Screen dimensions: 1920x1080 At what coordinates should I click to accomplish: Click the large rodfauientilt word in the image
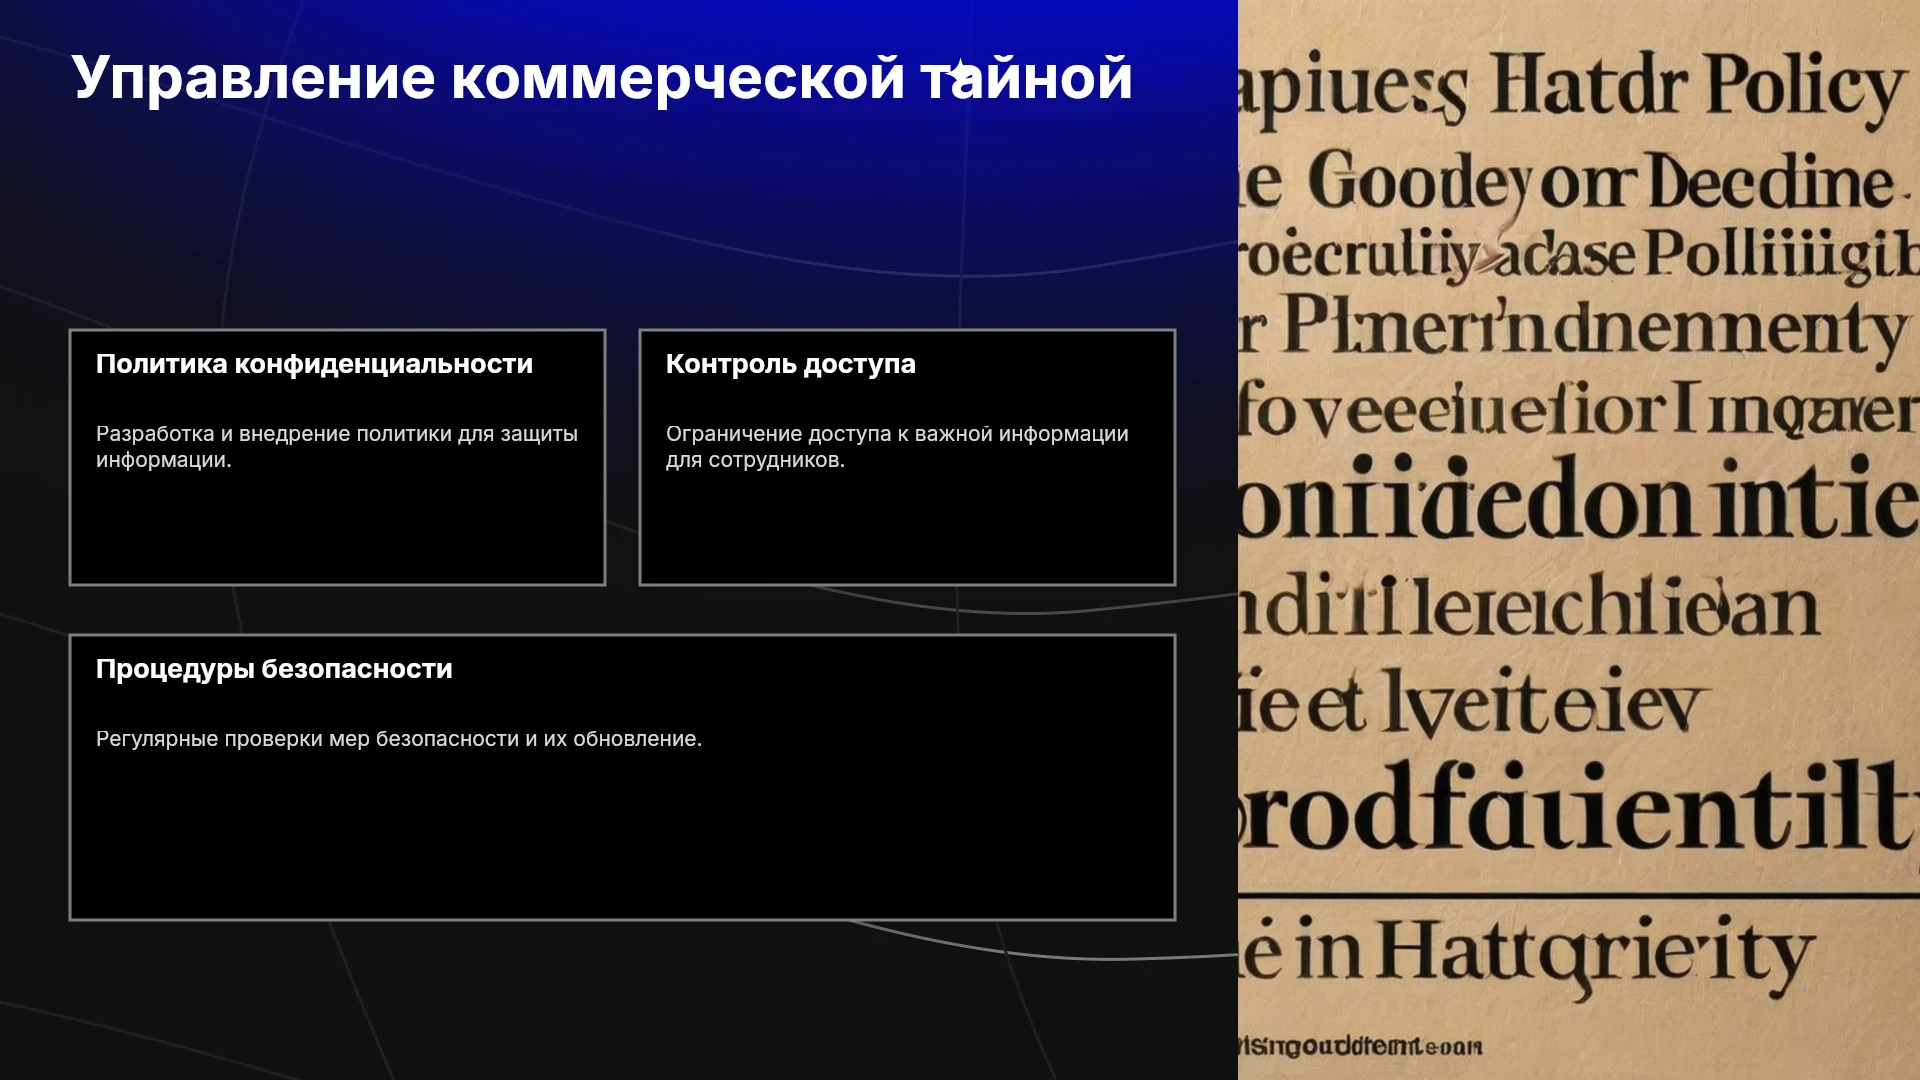pyautogui.click(x=1579, y=807)
